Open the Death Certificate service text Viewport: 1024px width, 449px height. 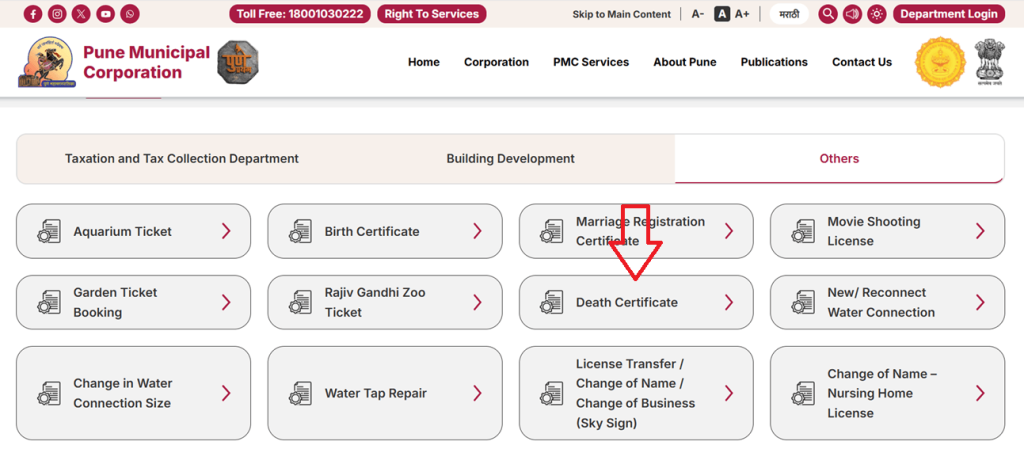click(627, 302)
